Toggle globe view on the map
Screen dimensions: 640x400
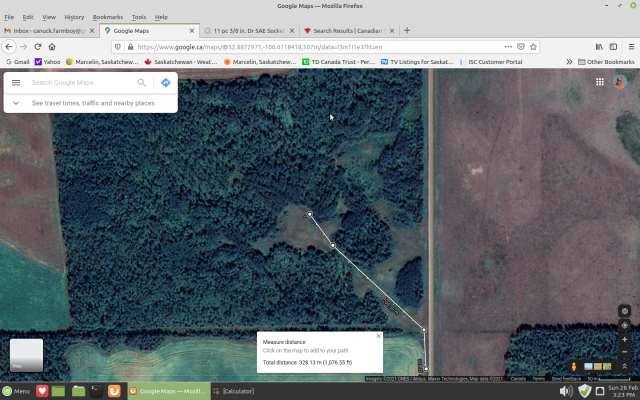coord(625,311)
